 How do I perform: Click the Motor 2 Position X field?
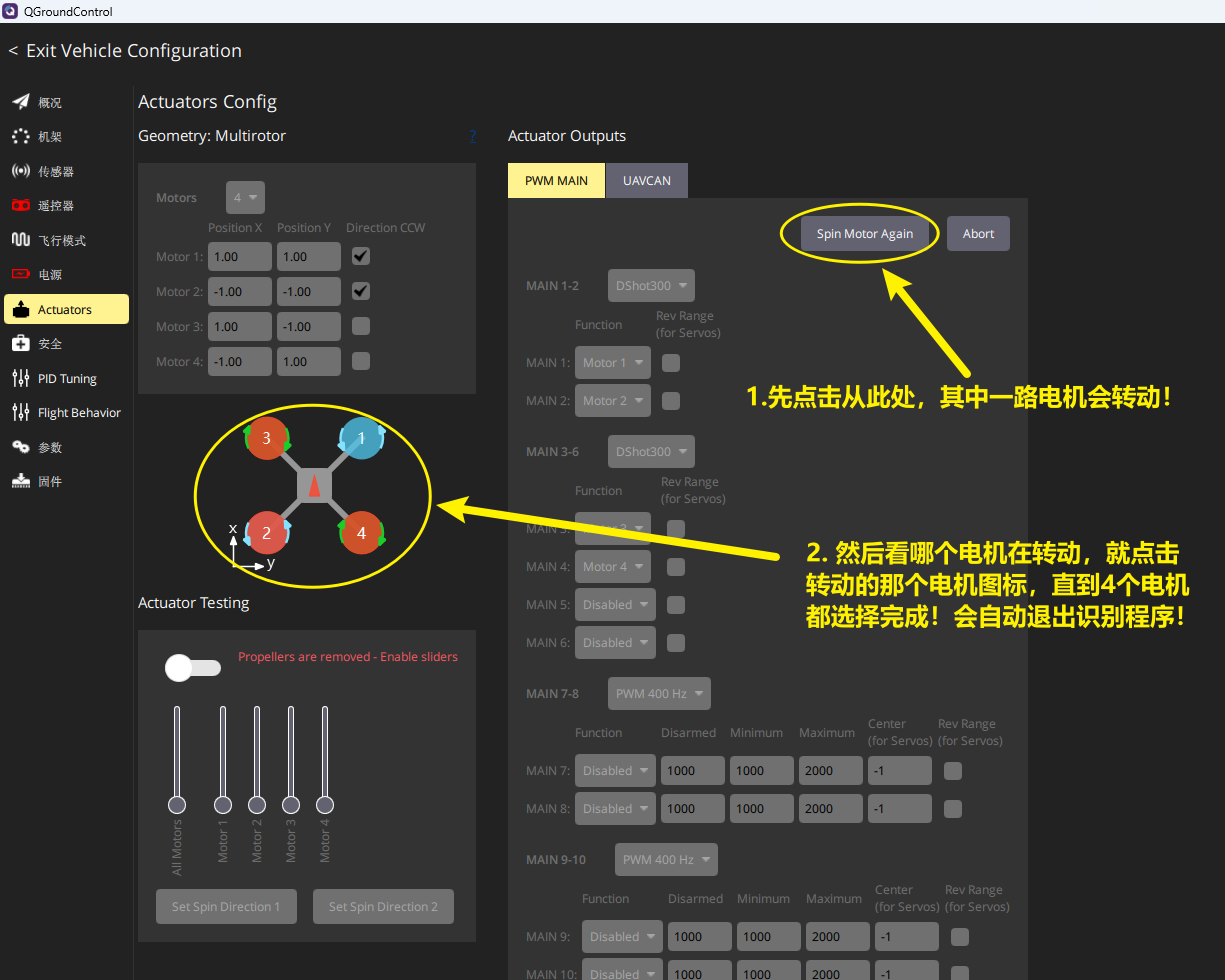pyautogui.click(x=240, y=292)
